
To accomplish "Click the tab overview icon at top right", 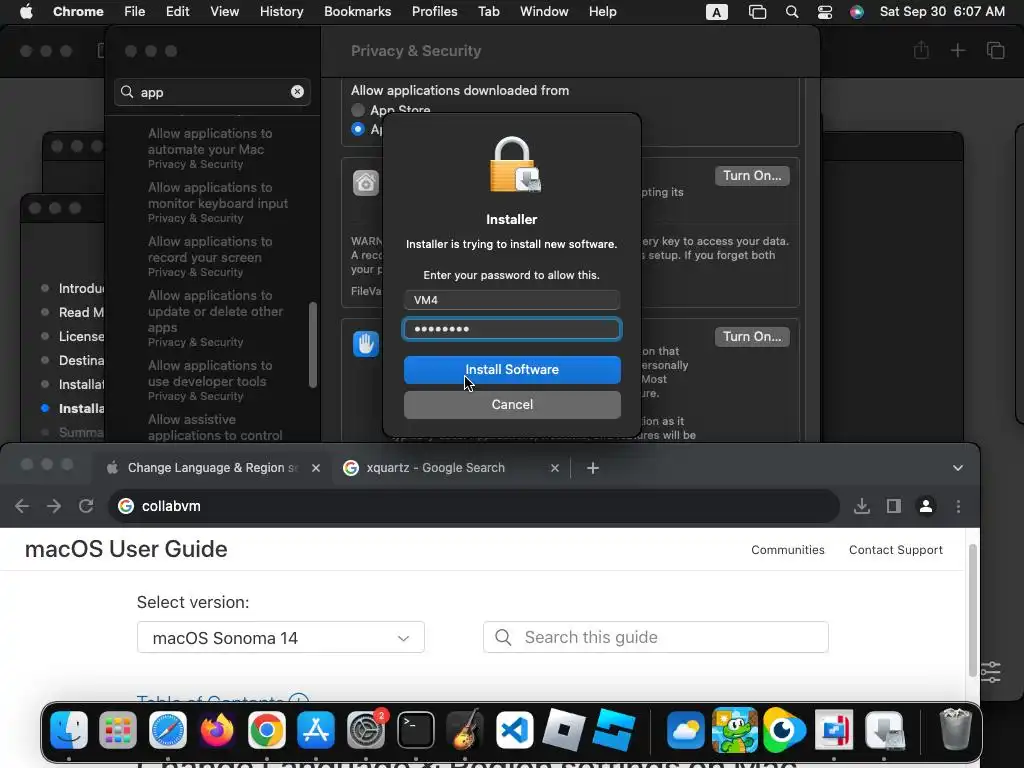I will pyautogui.click(x=996, y=50).
